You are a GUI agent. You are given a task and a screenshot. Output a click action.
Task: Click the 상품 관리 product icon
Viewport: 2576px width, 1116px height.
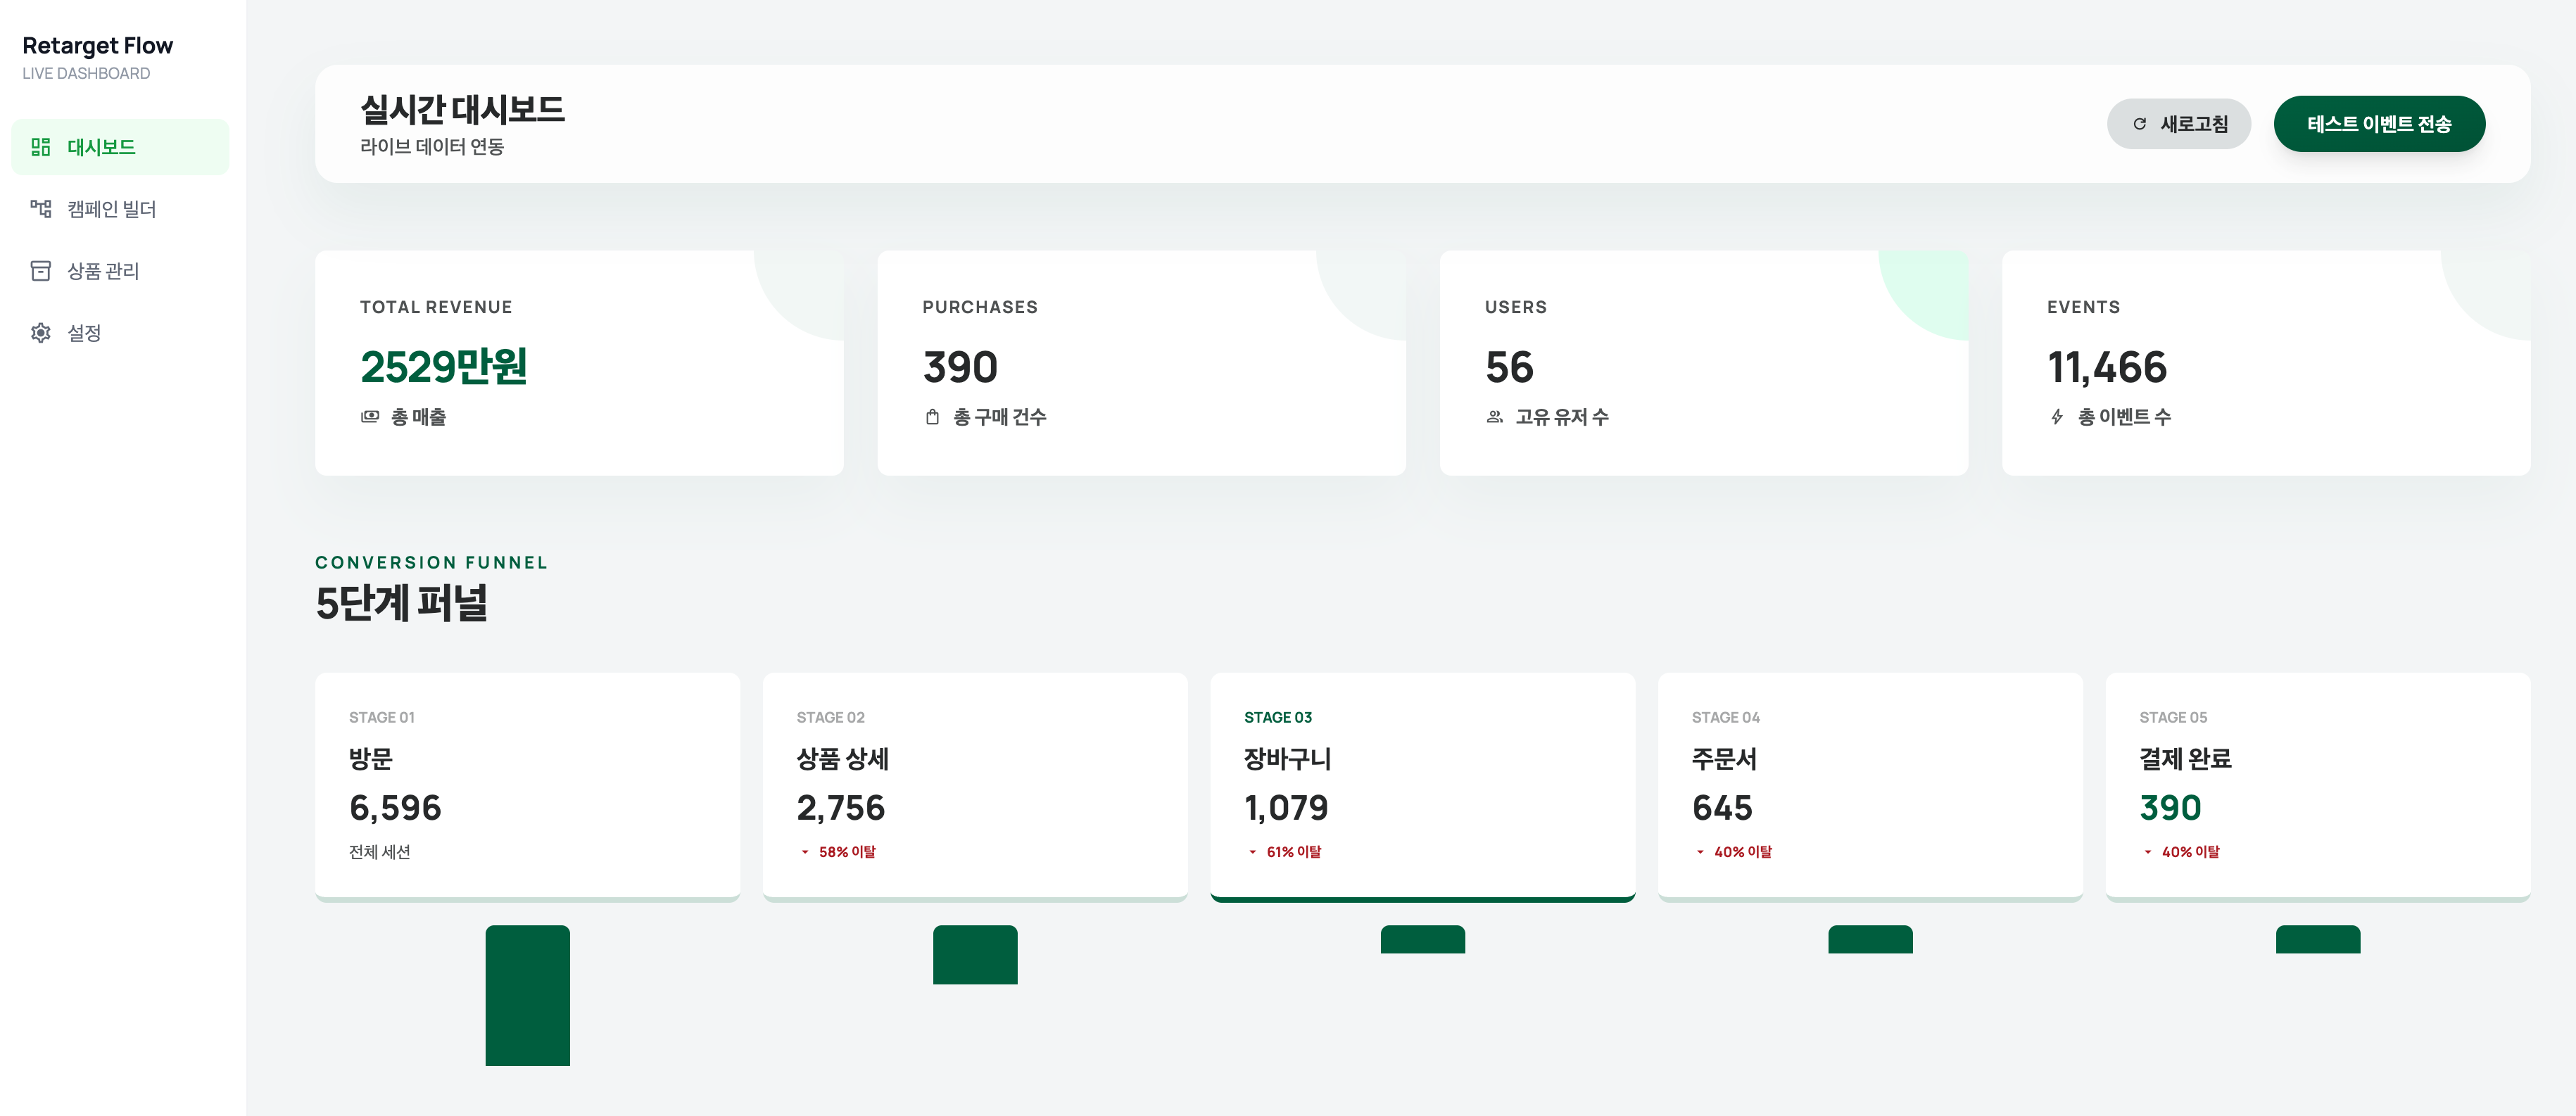[41, 270]
